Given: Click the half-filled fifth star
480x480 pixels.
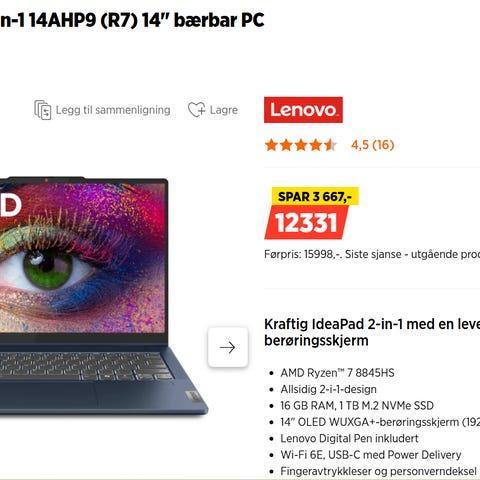Looking at the screenshot, I should [330, 145].
